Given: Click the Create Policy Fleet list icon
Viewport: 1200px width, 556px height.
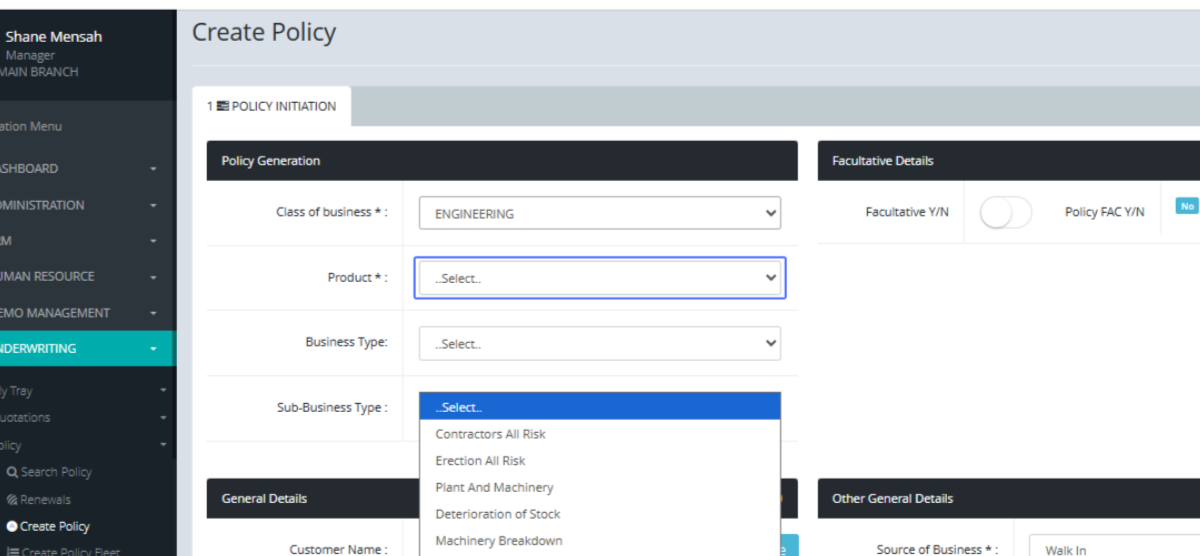Looking at the screenshot, I should (12, 551).
